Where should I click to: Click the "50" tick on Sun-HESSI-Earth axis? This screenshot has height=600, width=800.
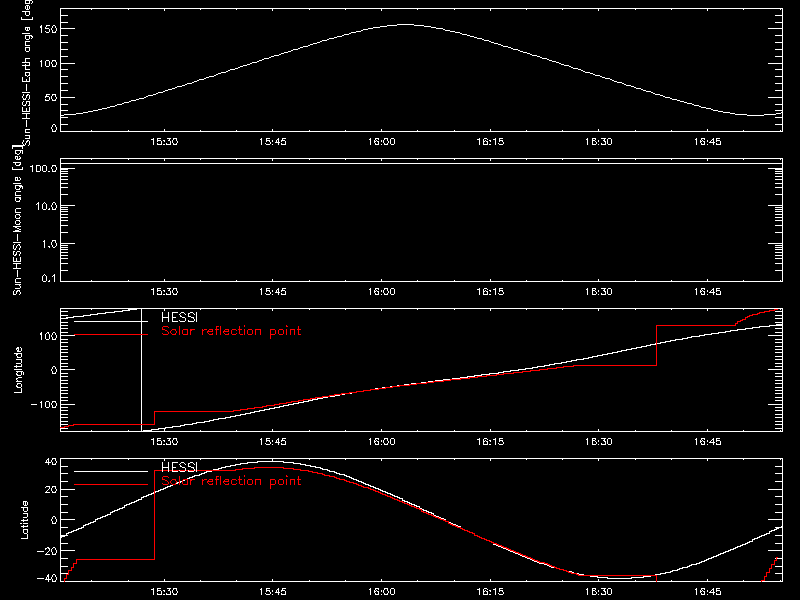[52, 97]
